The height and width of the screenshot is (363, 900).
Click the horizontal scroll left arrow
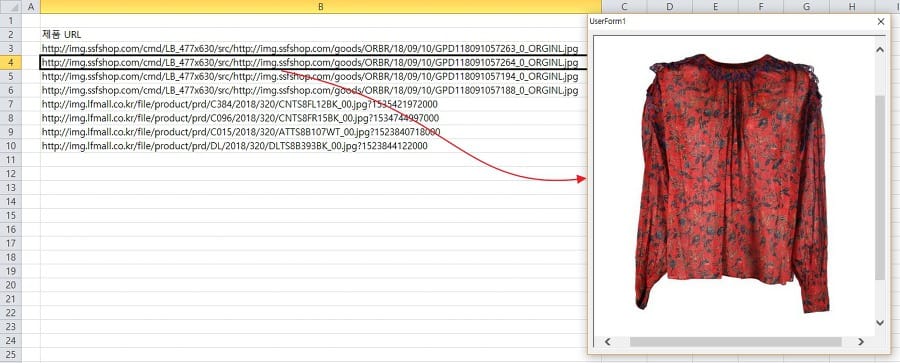click(607, 342)
